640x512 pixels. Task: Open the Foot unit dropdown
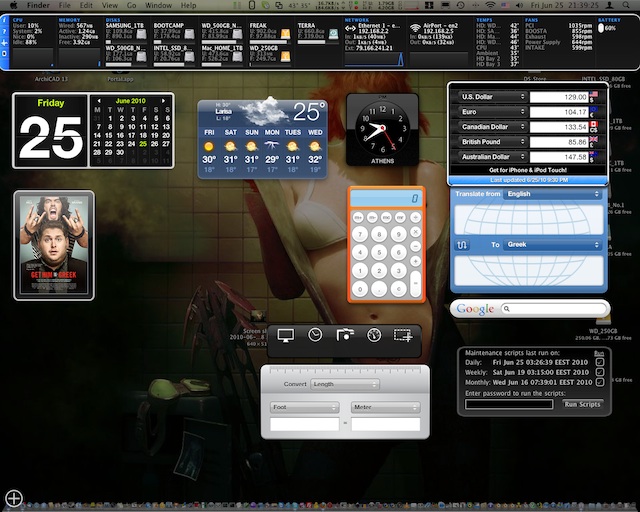point(304,407)
